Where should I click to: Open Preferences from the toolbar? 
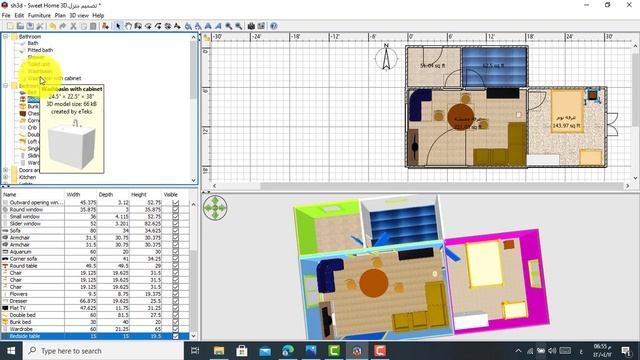pyautogui.click(x=40, y=26)
